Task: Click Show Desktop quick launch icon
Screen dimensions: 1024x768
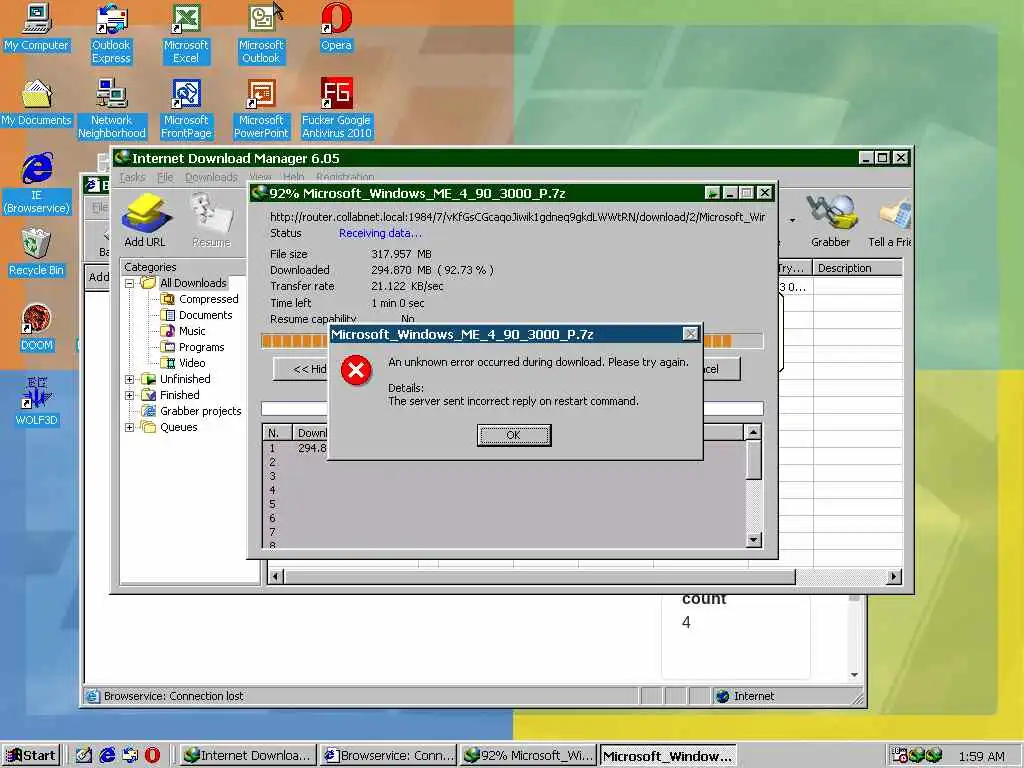Action: [x=84, y=756]
